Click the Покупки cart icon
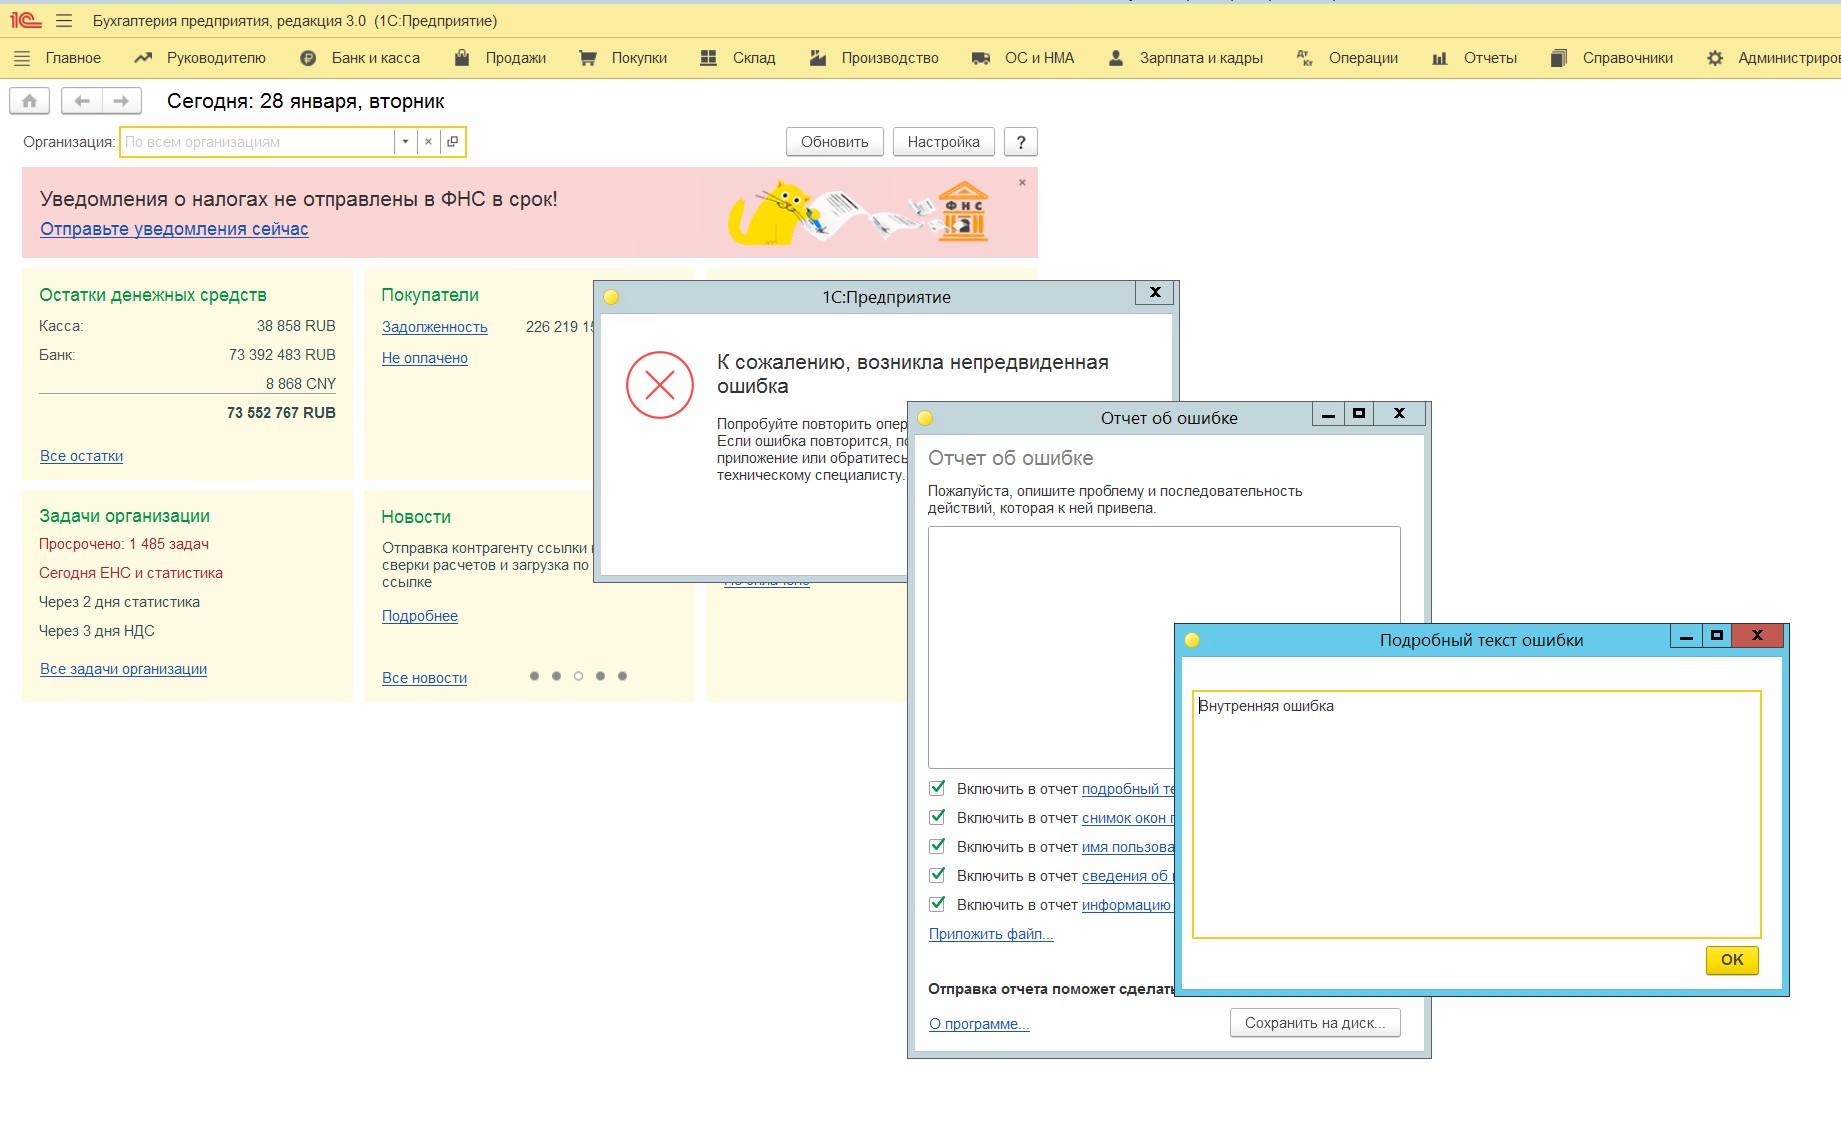This screenshot has width=1841, height=1126. [x=588, y=58]
